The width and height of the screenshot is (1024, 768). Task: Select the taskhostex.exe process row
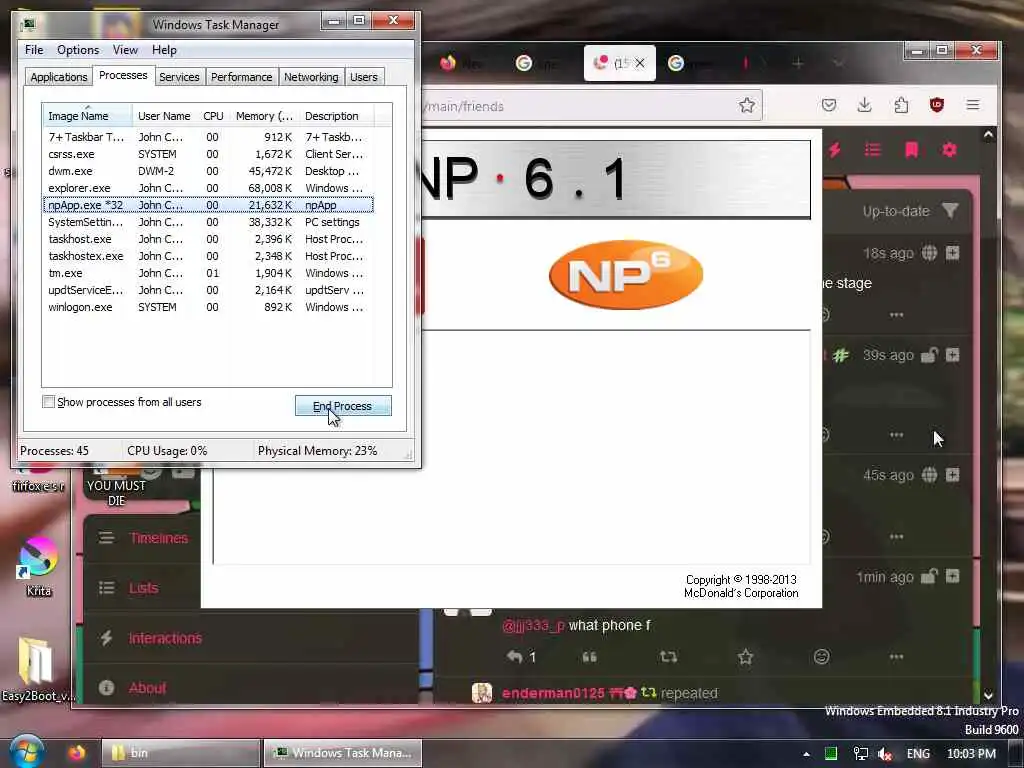[208, 256]
